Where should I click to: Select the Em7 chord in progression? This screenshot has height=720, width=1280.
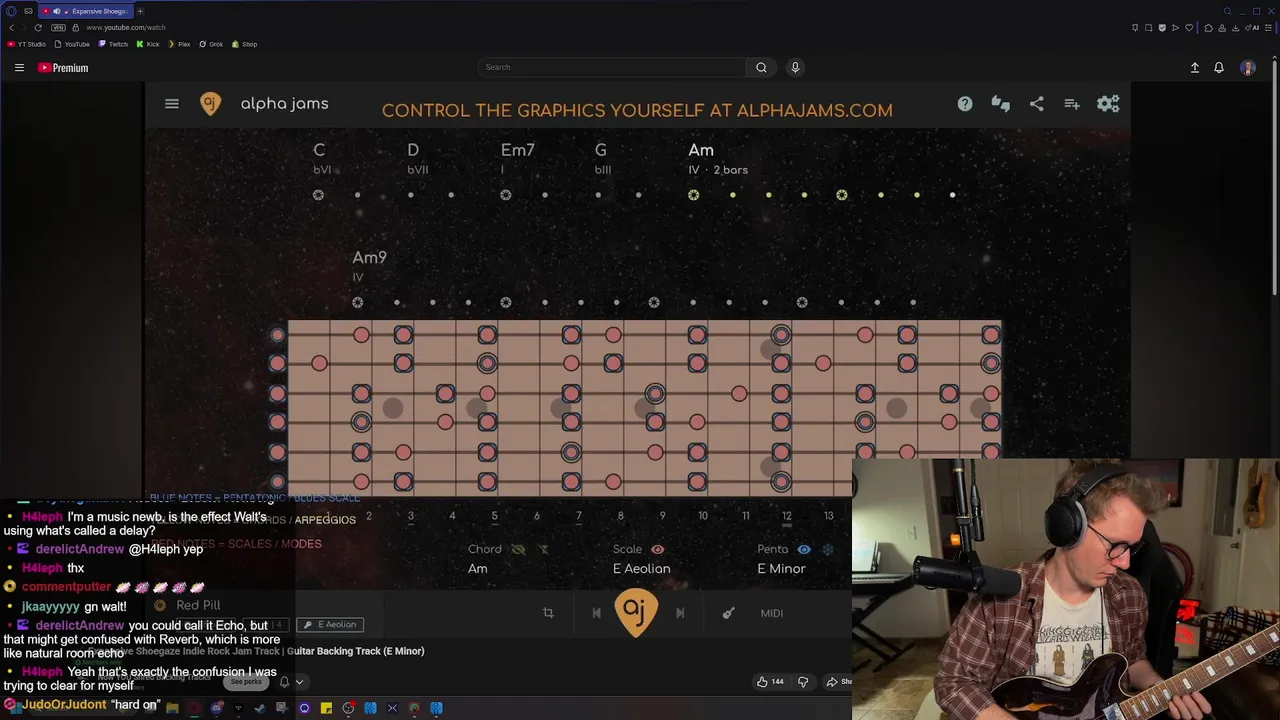518,150
